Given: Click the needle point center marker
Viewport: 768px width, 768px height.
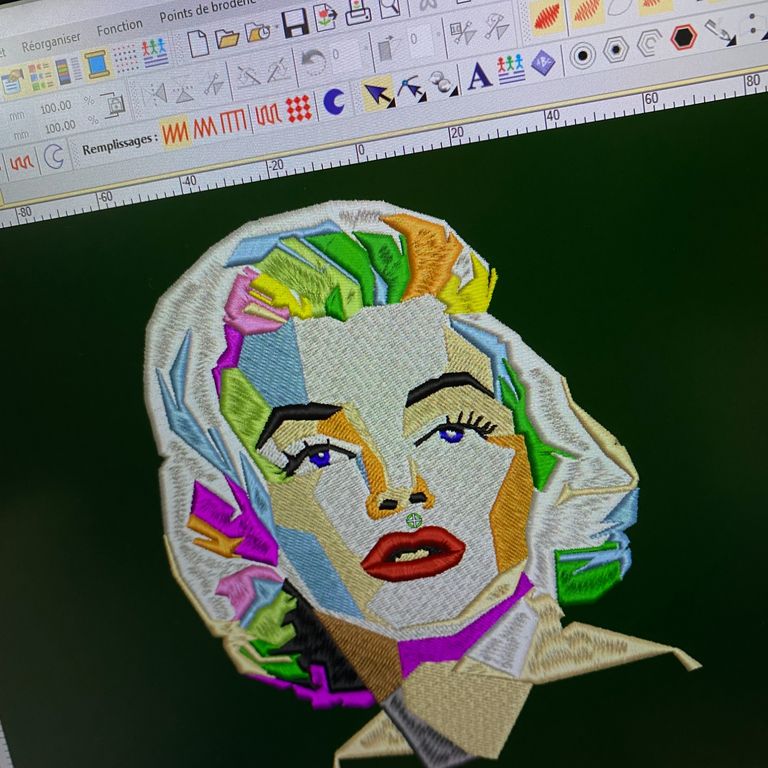Looking at the screenshot, I should [x=414, y=520].
